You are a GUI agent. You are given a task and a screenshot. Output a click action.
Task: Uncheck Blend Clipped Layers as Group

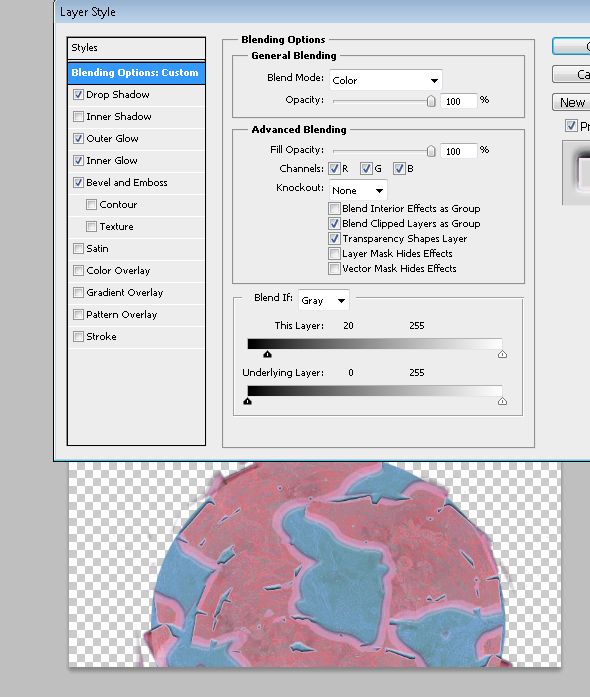334,224
